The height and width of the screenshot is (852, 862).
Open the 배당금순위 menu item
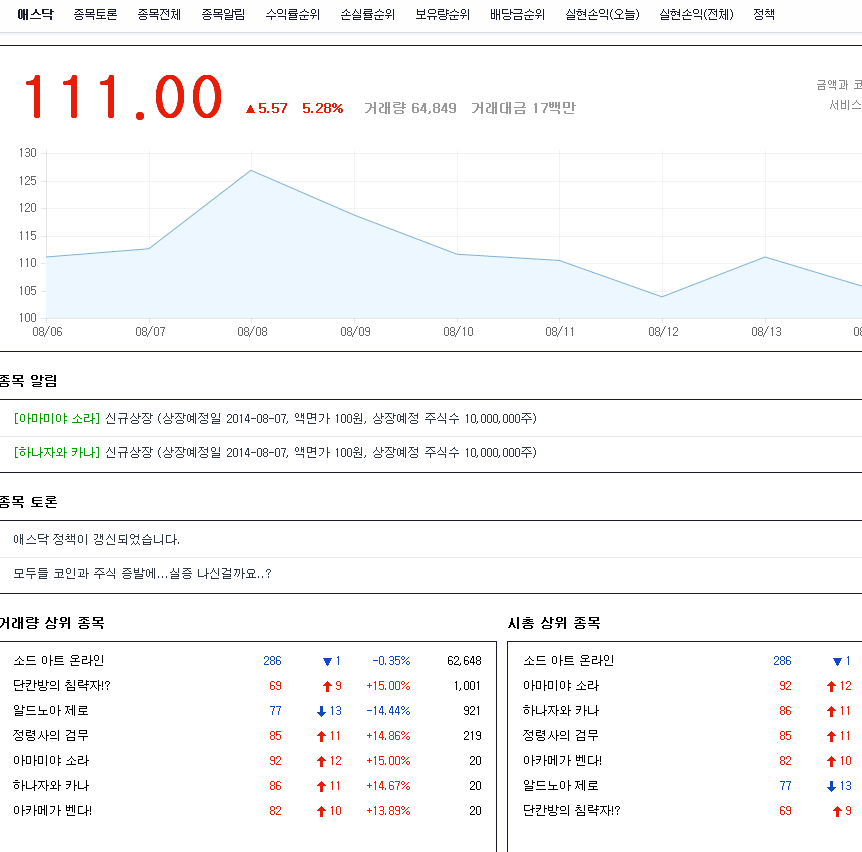517,15
